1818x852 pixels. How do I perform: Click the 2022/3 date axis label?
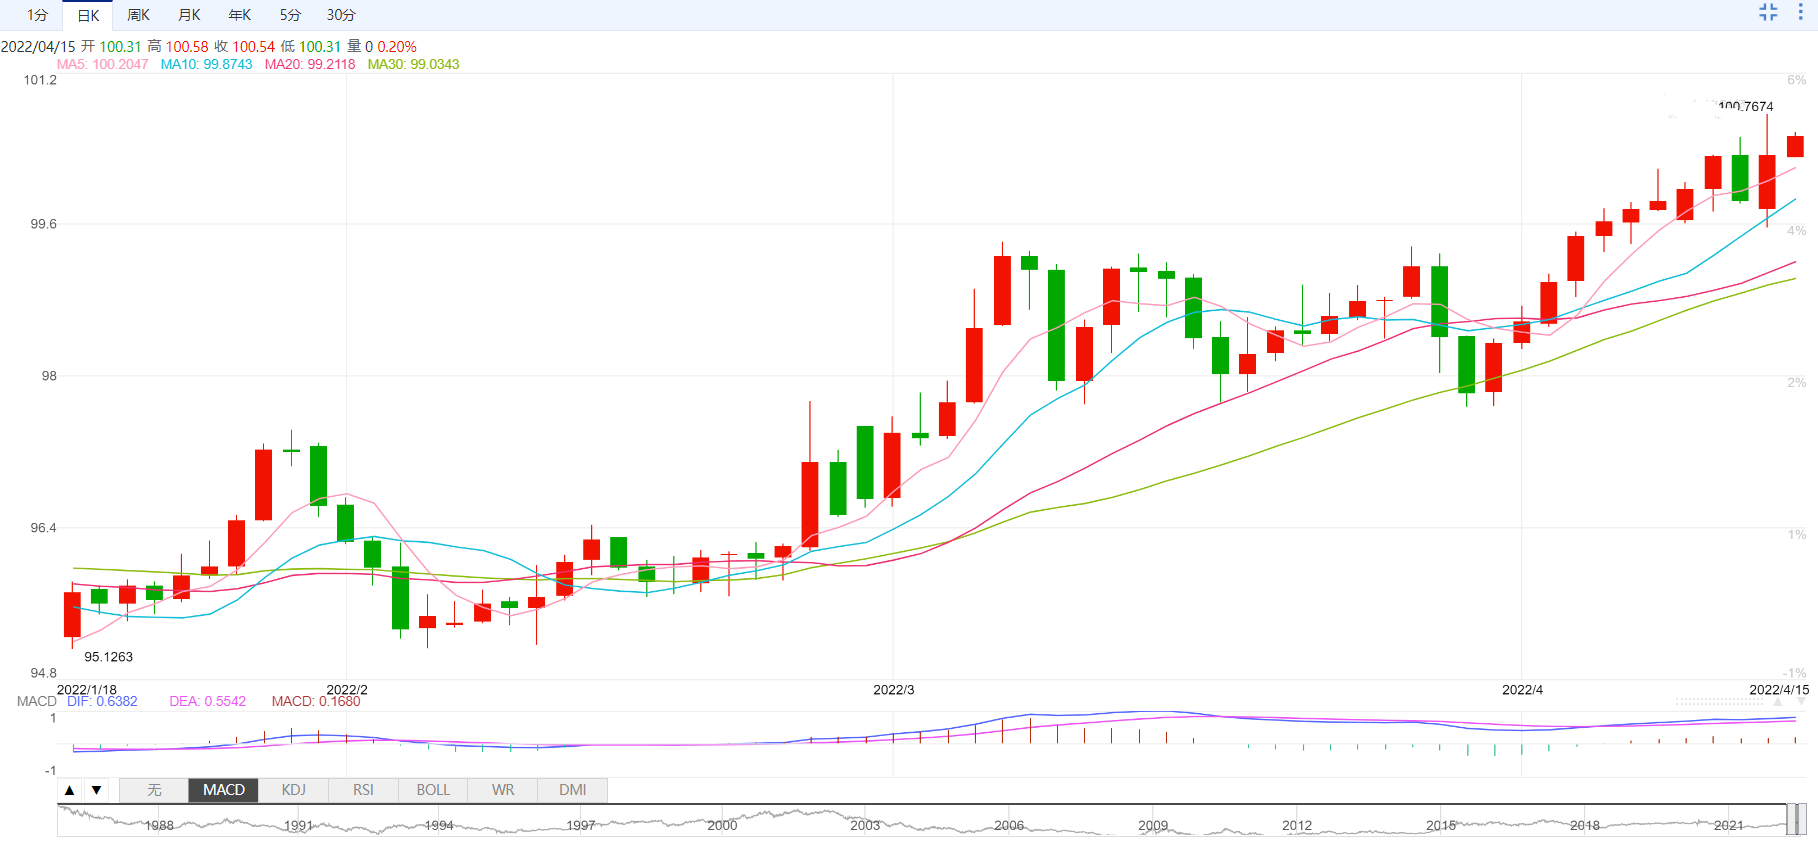point(893,690)
